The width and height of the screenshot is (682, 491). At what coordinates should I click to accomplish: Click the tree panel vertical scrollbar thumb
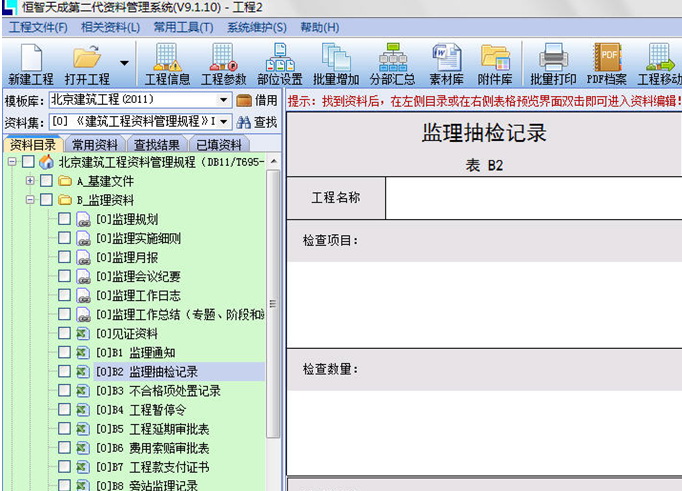pos(273,304)
